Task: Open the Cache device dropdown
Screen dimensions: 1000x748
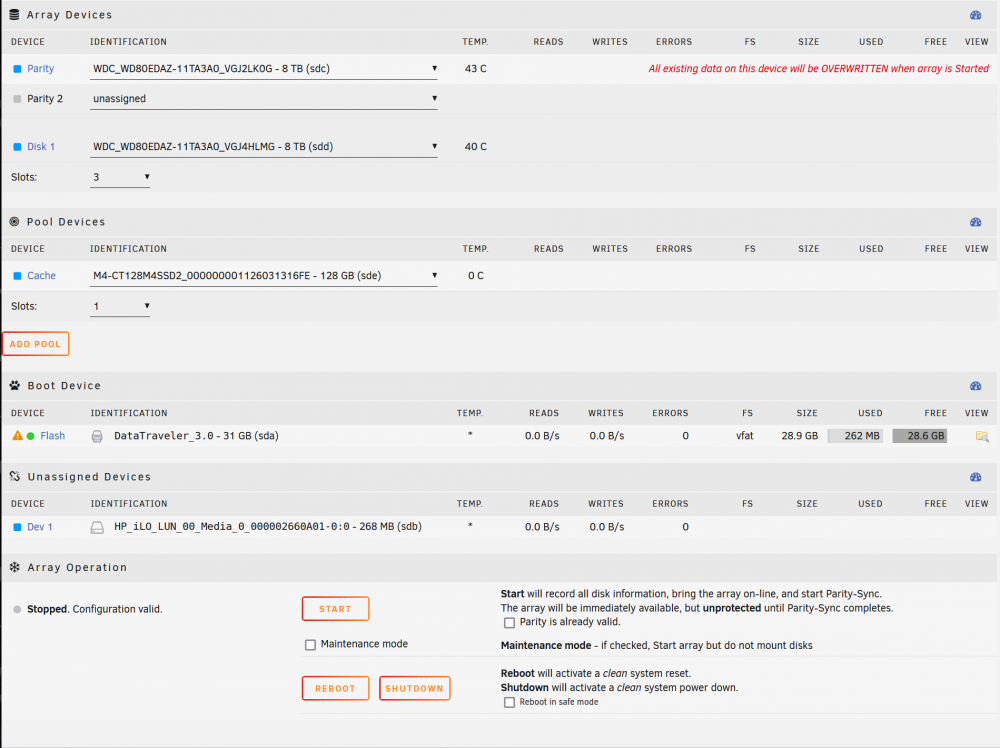Action: [263, 276]
